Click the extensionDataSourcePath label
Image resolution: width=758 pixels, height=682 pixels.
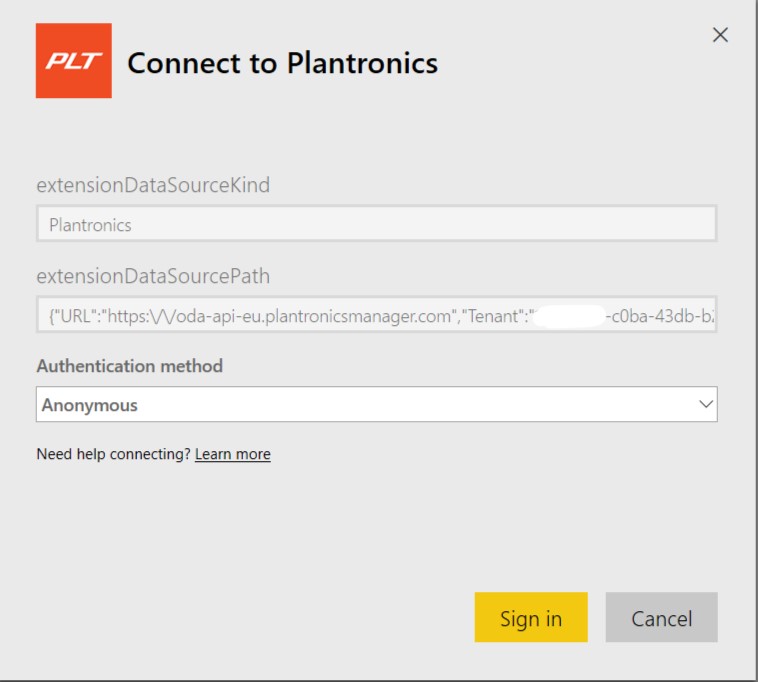click(153, 276)
